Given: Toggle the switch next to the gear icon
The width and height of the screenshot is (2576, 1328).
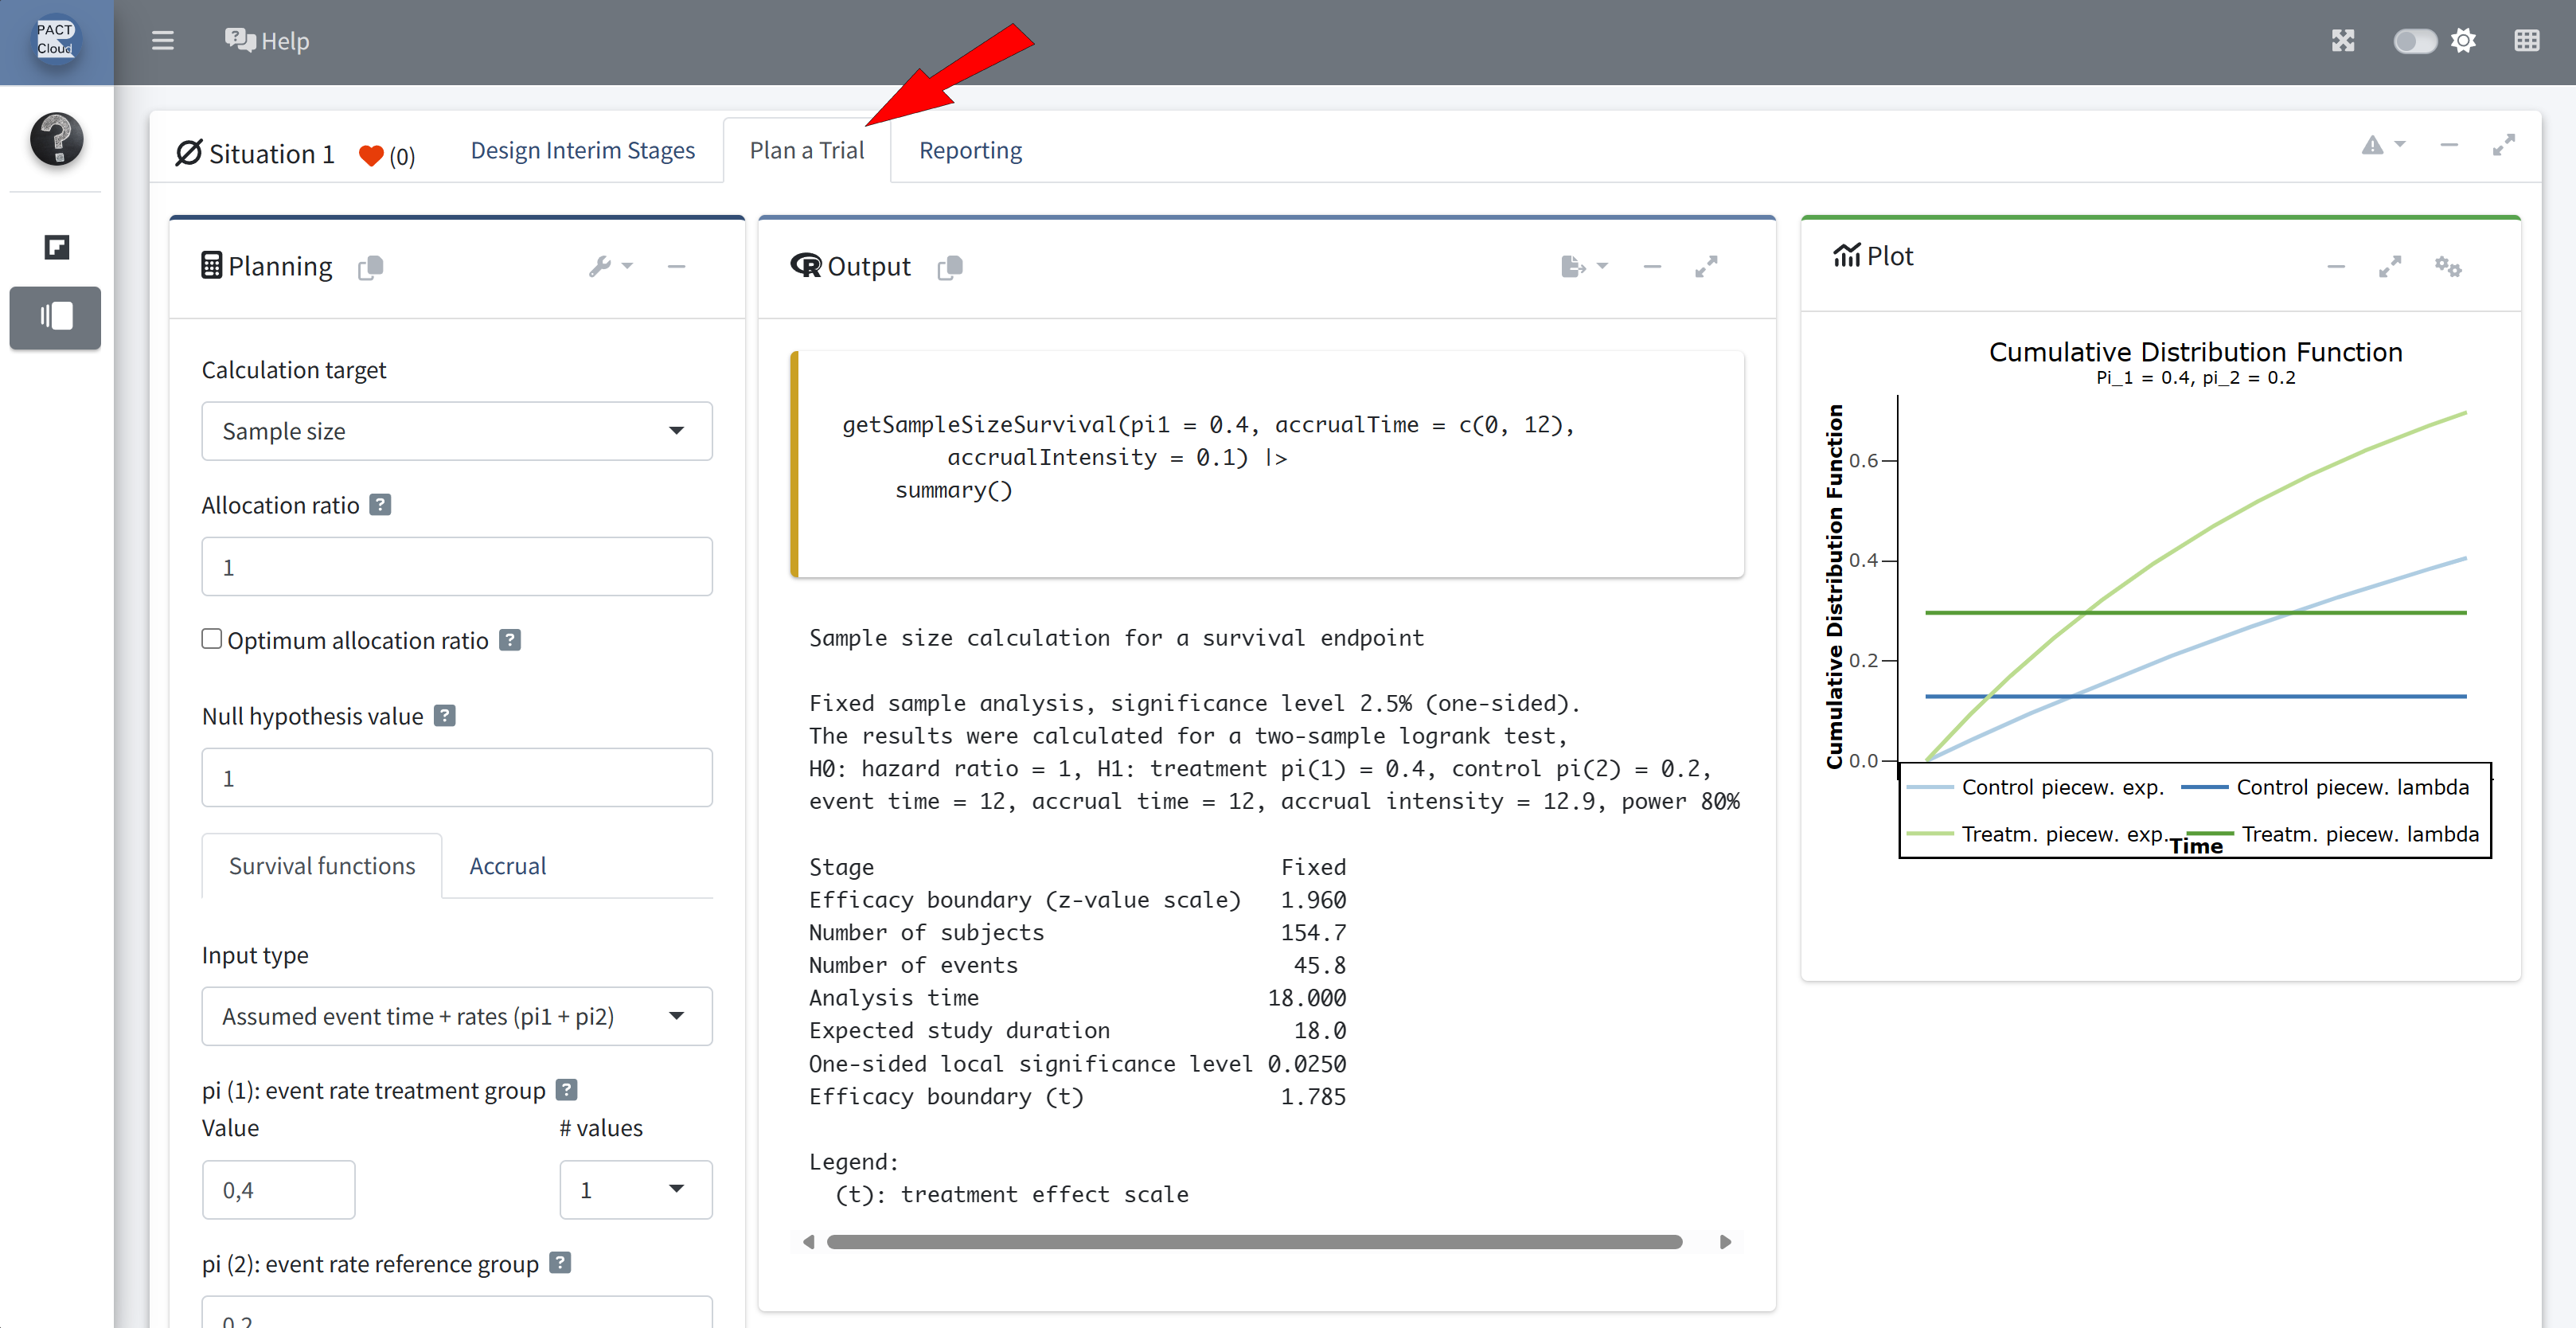Looking at the screenshot, I should pos(2414,41).
